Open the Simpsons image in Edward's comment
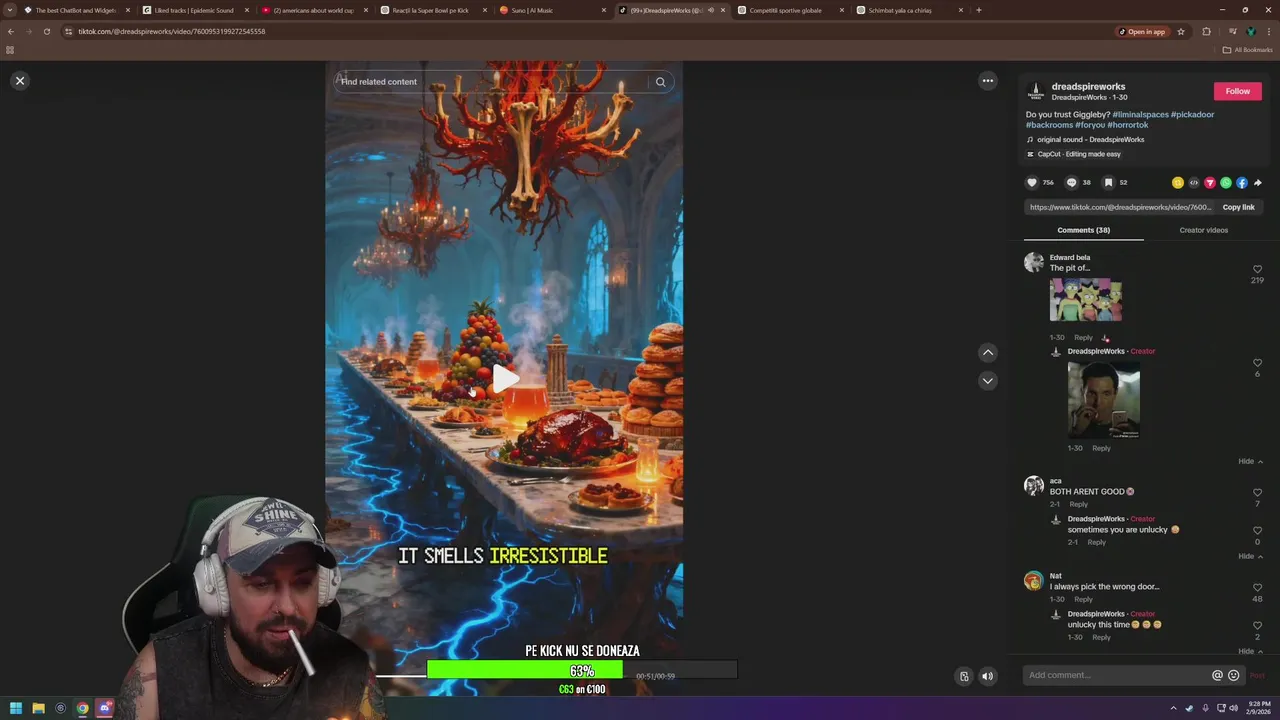This screenshot has height=720, width=1280. click(x=1085, y=300)
